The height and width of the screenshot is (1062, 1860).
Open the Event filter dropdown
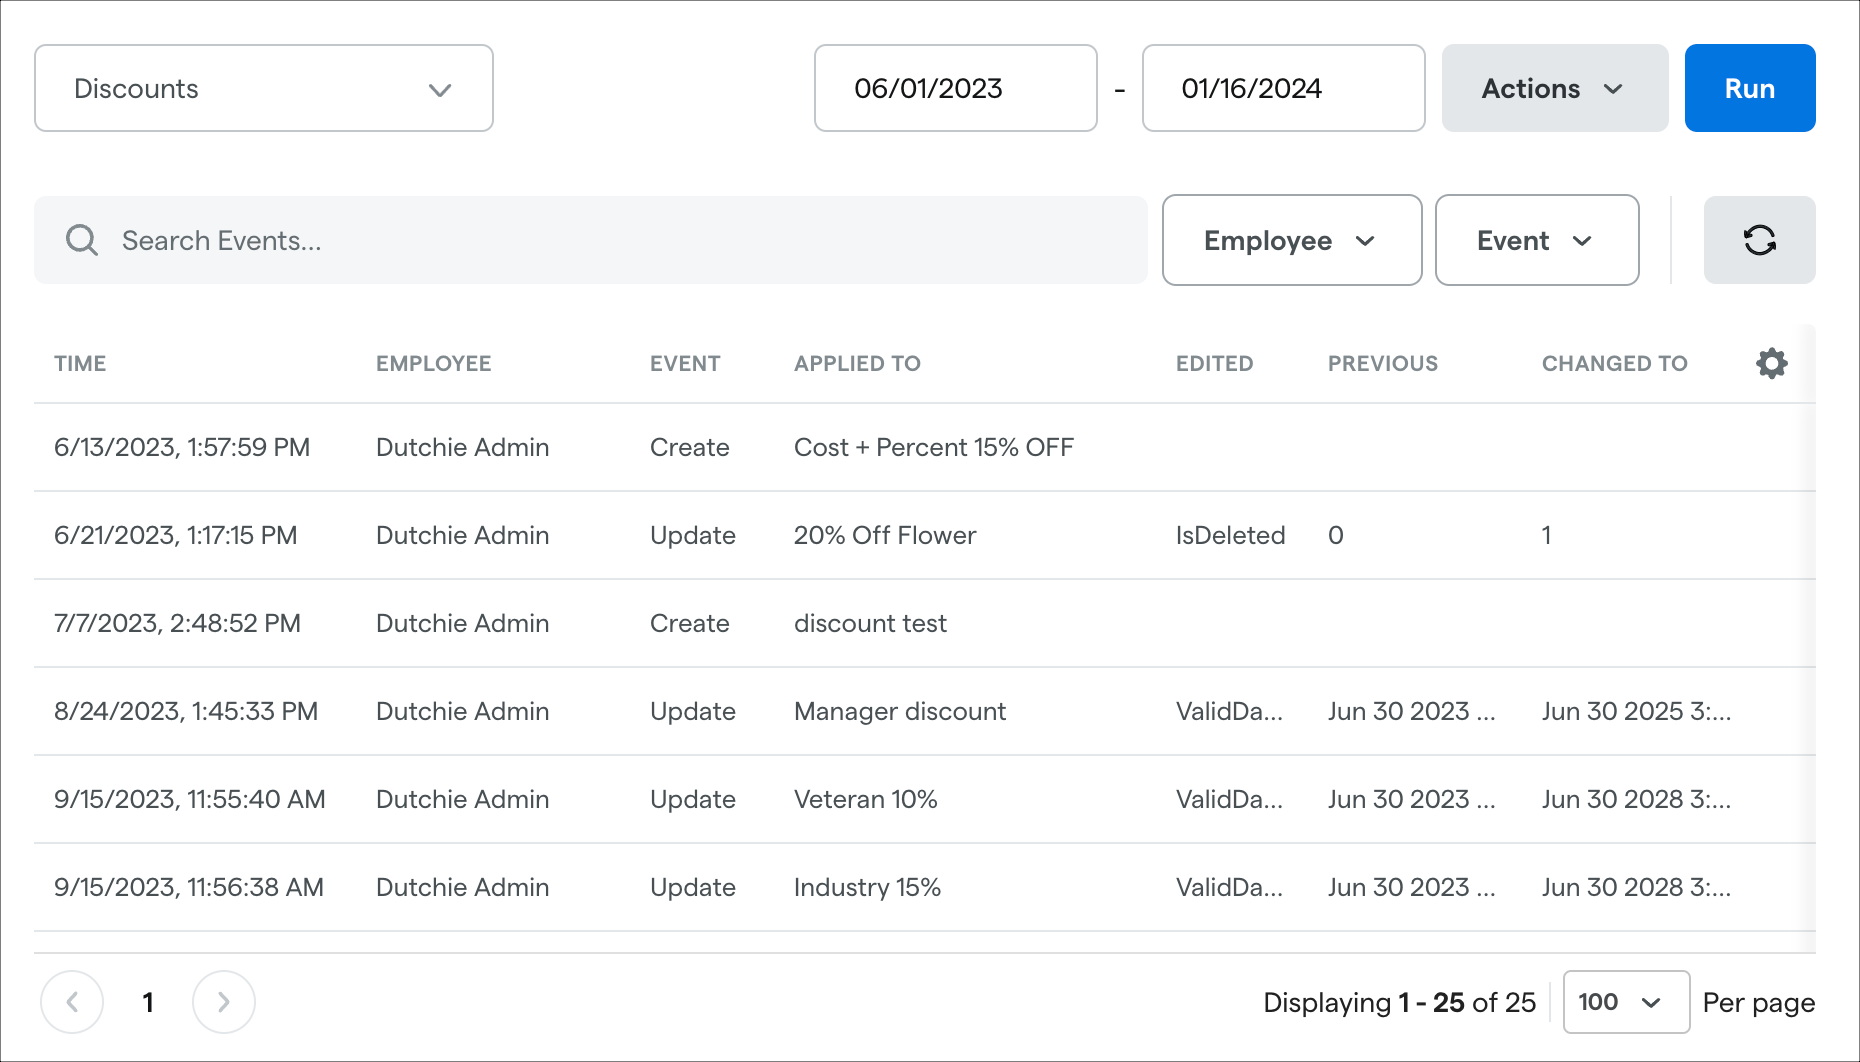coord(1536,240)
